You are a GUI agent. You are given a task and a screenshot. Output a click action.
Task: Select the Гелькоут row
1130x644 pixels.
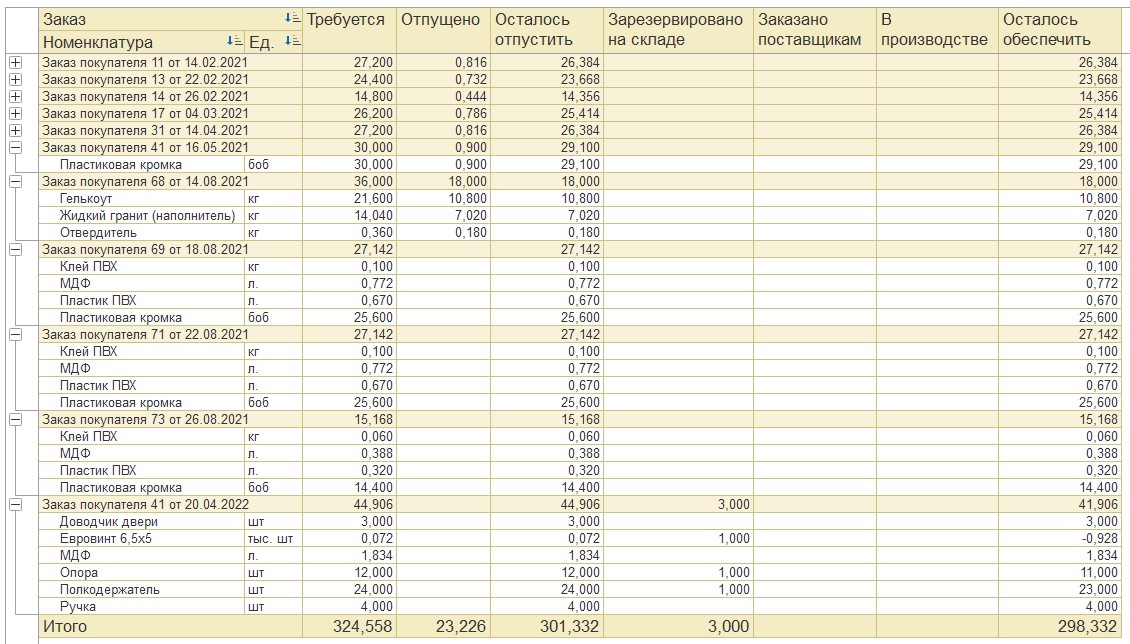coord(579,198)
